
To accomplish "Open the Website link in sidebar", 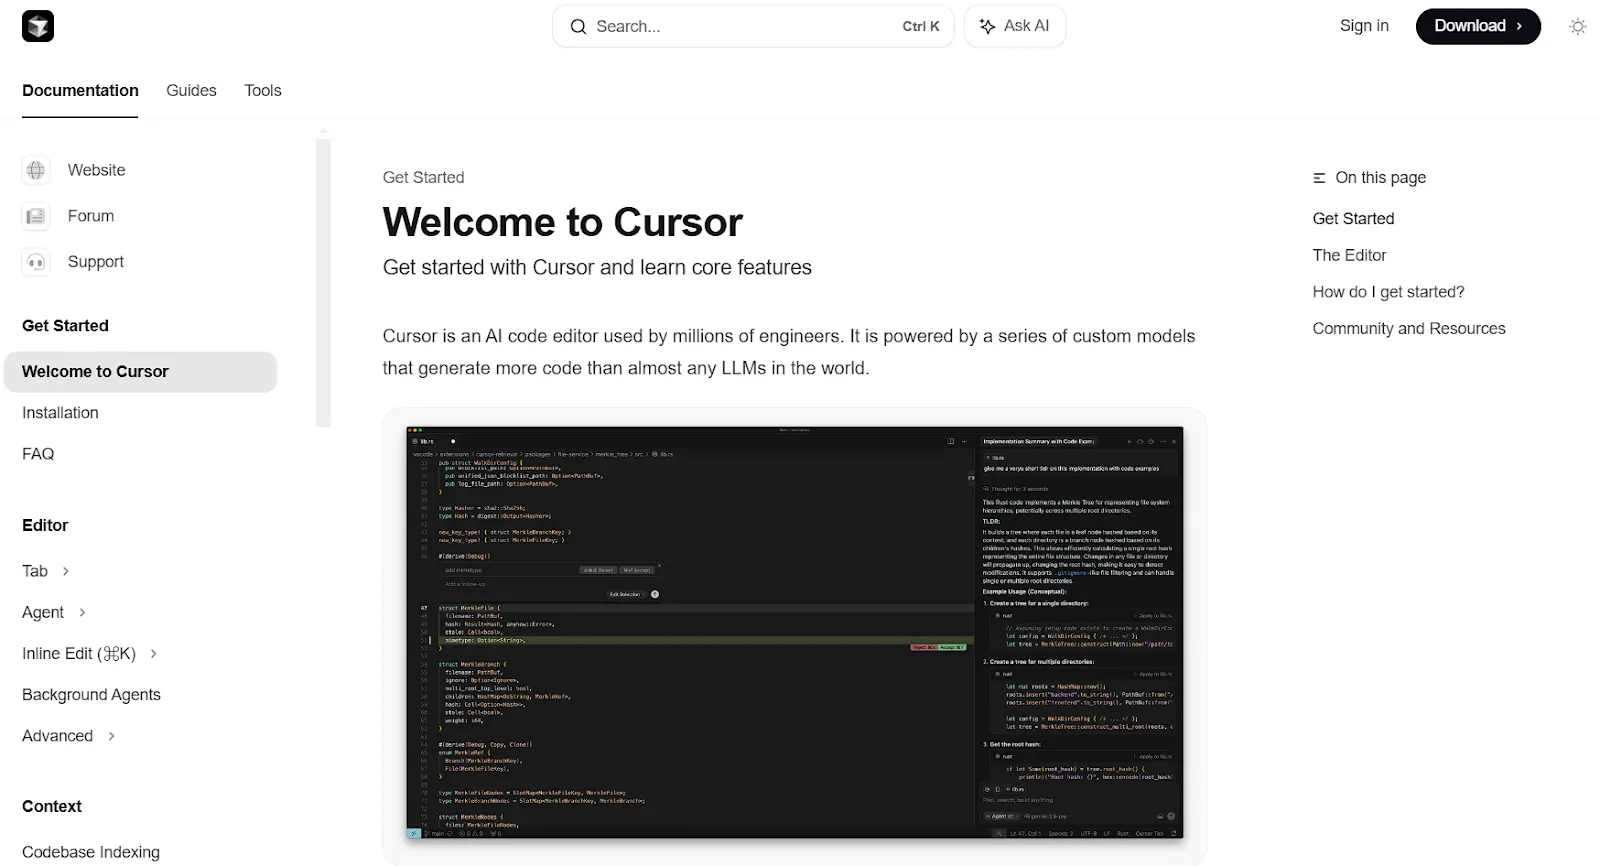I will (x=97, y=170).
